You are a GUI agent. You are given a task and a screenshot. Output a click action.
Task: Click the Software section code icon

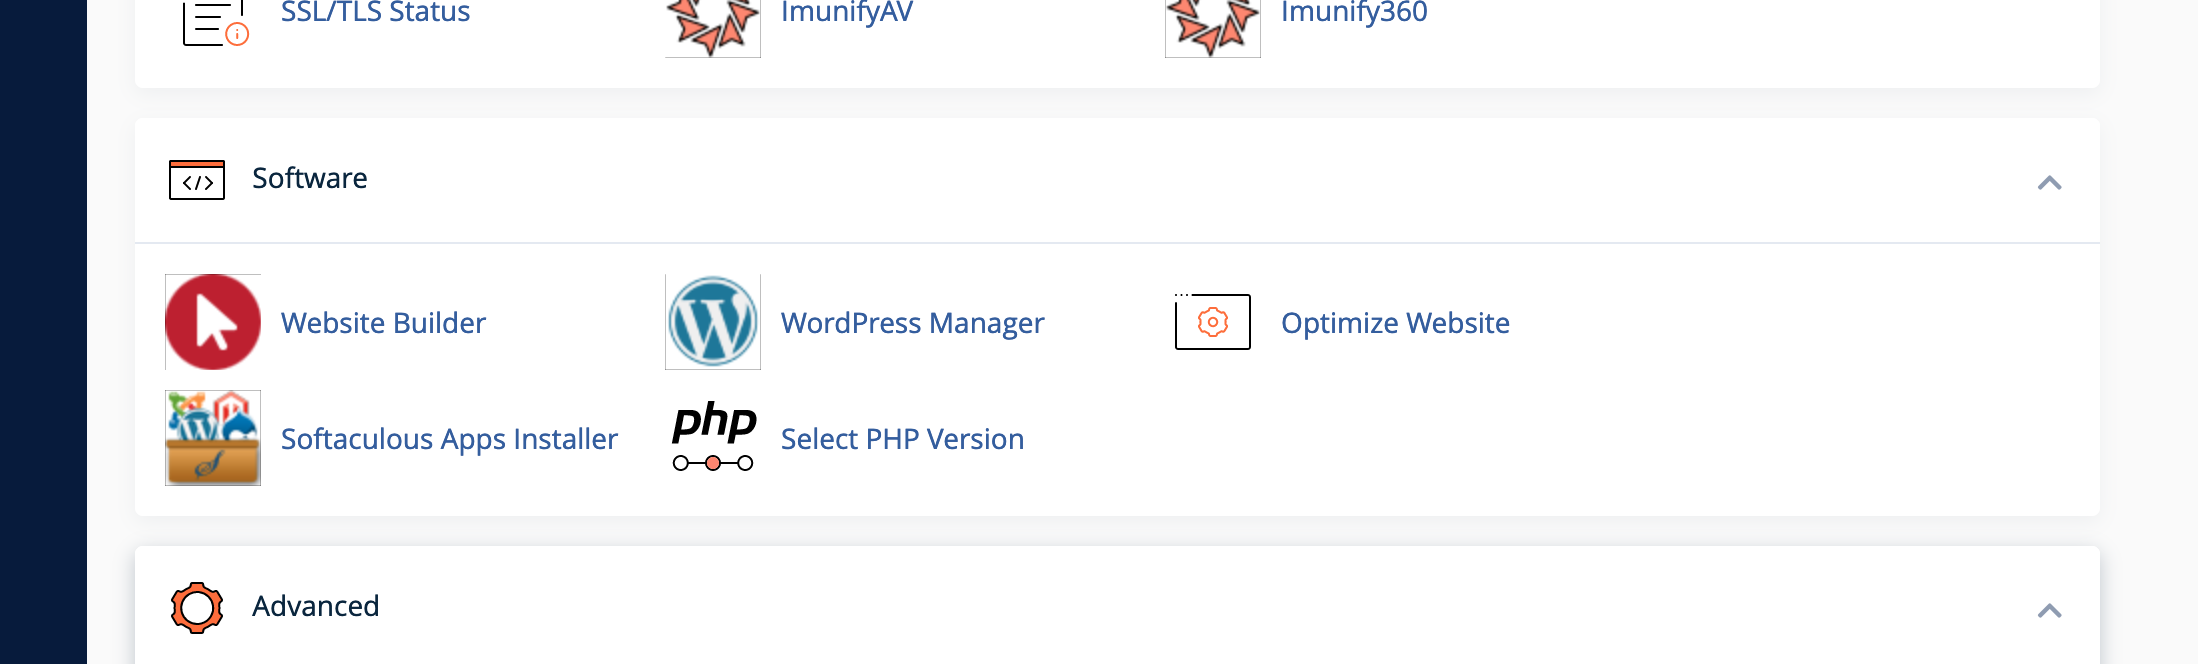pos(197,180)
